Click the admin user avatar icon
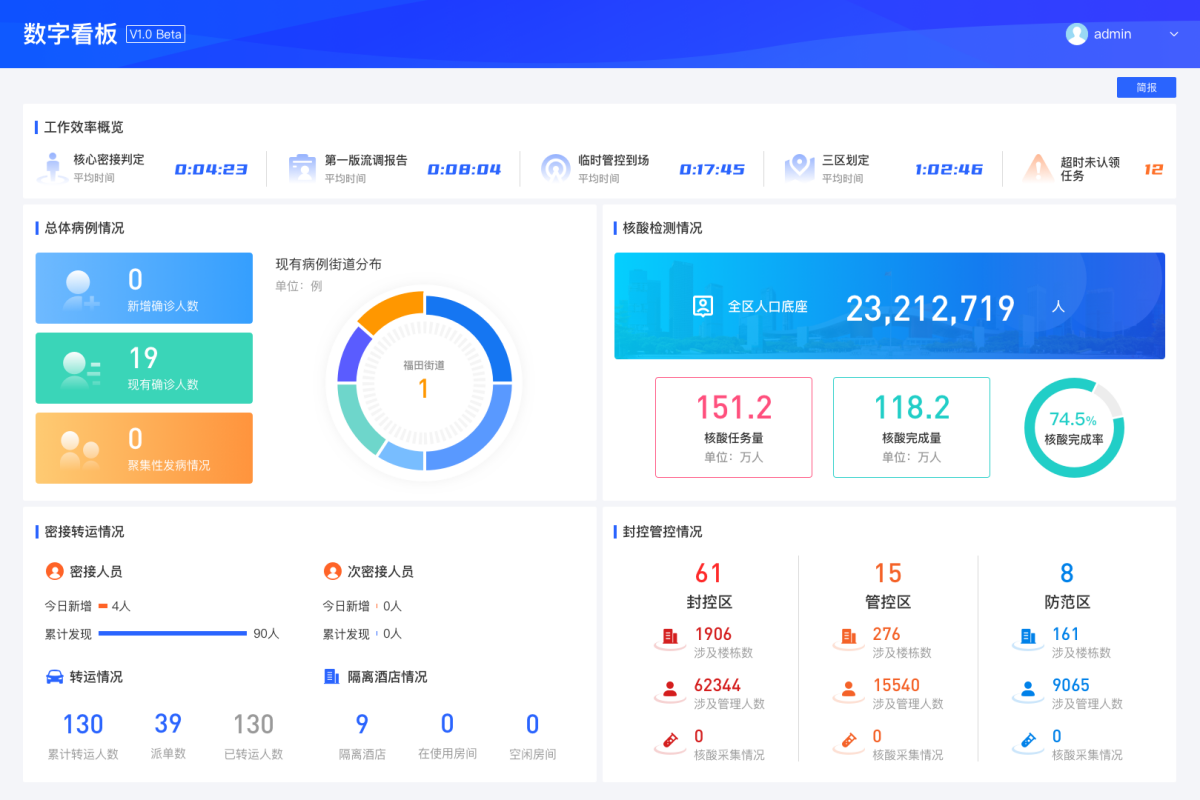The image size is (1200, 800). click(1077, 34)
